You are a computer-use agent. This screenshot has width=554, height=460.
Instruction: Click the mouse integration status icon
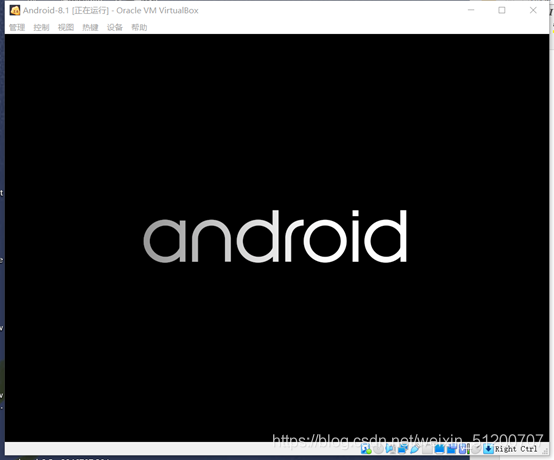(476, 449)
